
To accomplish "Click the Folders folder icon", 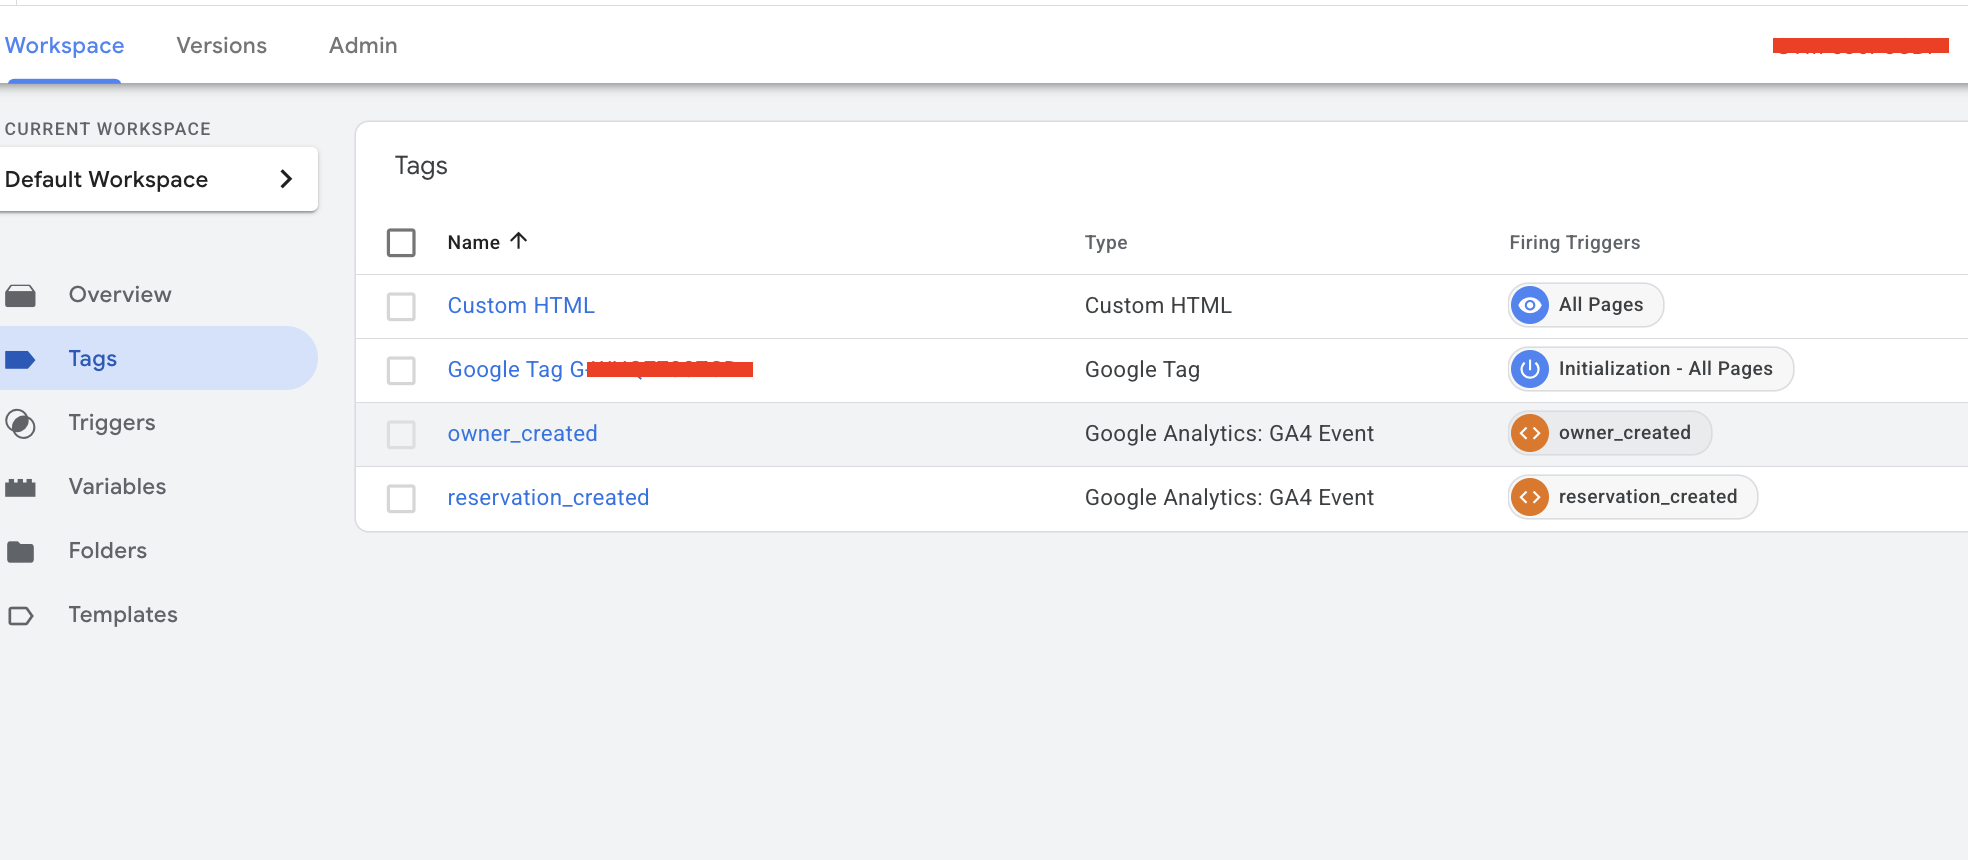I will tap(20, 552).
